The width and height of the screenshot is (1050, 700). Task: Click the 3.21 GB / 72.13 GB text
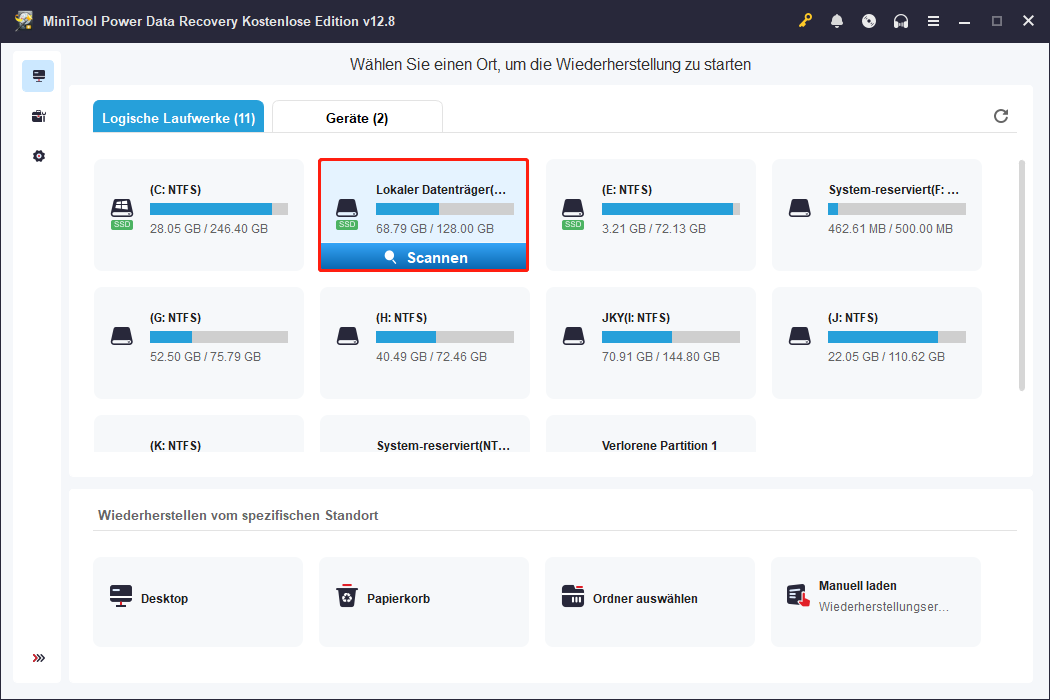(x=654, y=229)
